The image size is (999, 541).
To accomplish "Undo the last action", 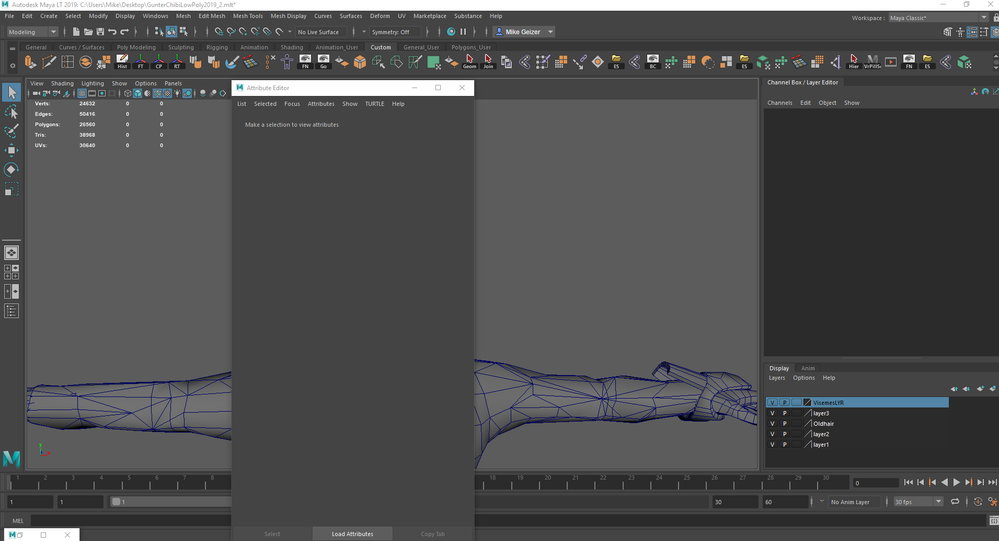I will pos(112,32).
